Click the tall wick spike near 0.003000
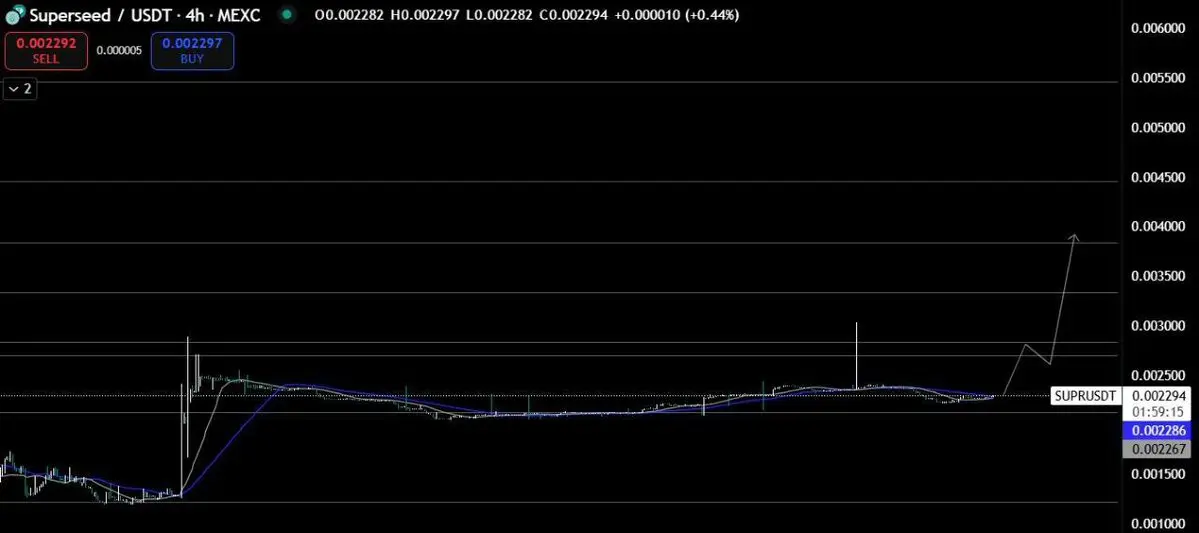Viewport: 1199px width, 533px height. tap(856, 356)
